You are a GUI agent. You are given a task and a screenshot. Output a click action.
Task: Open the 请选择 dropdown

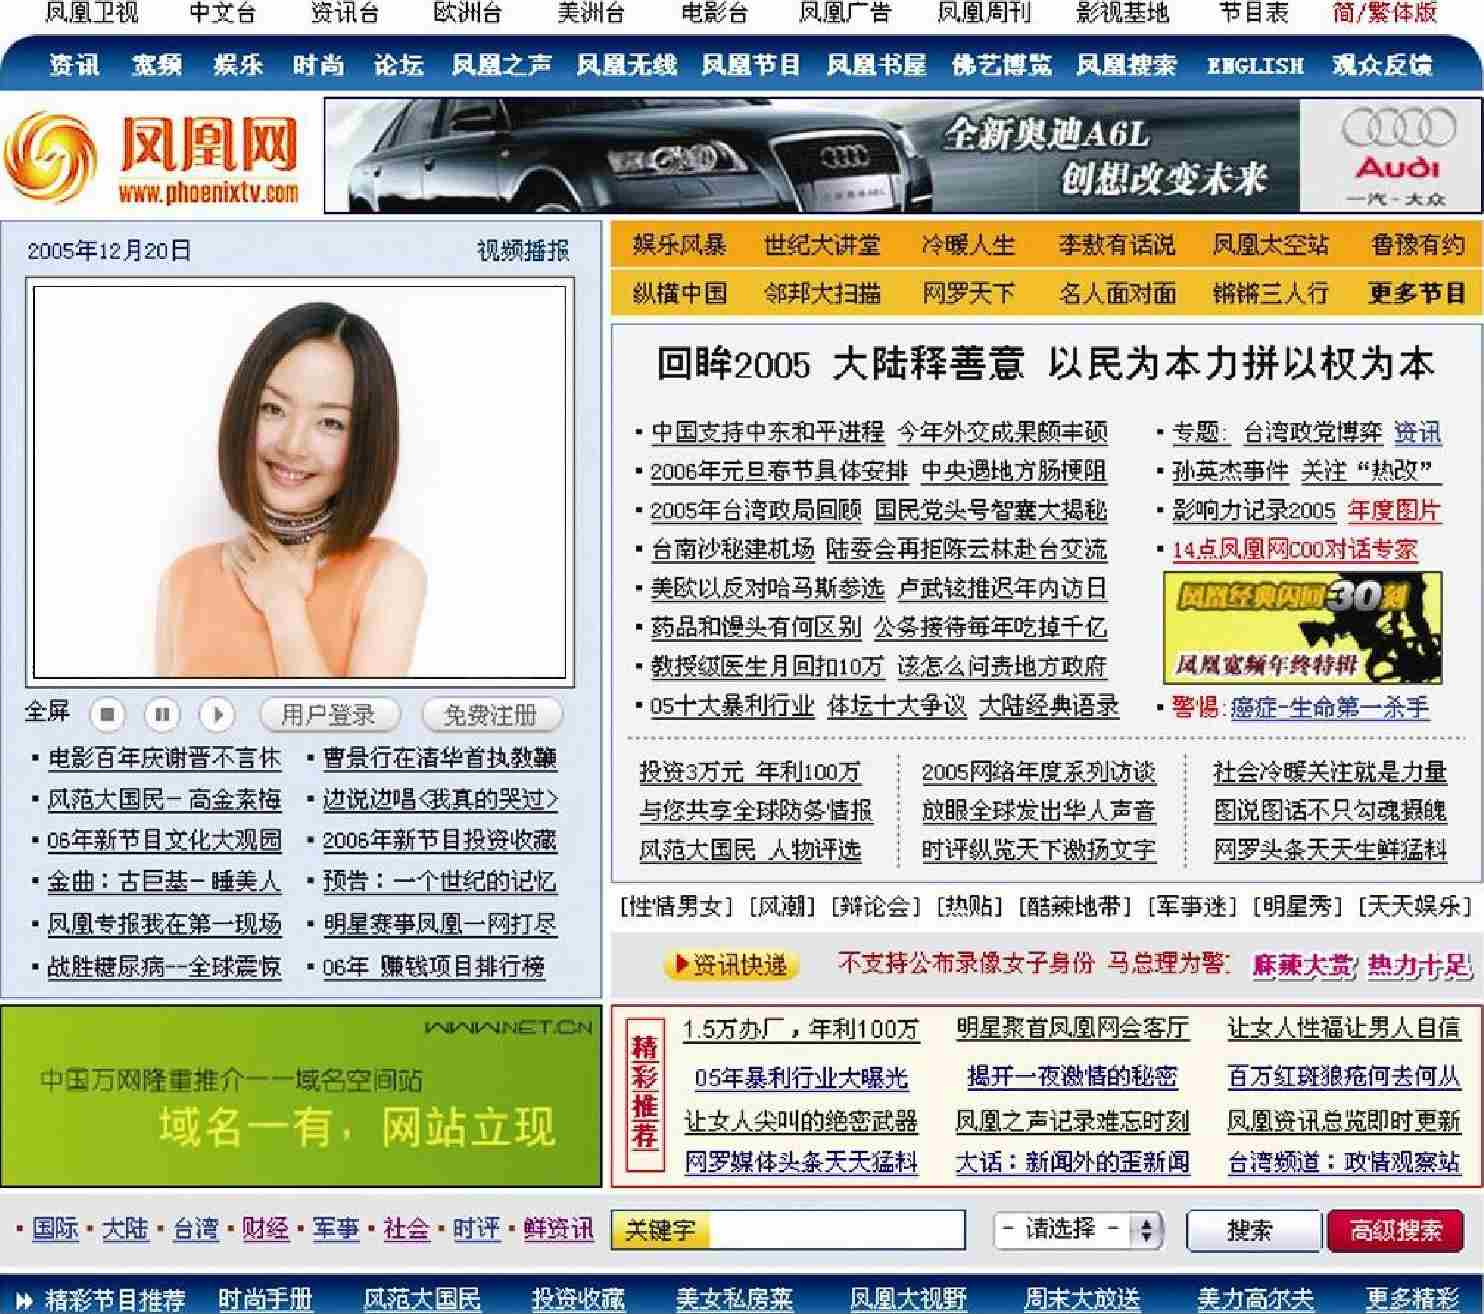(1080, 1229)
